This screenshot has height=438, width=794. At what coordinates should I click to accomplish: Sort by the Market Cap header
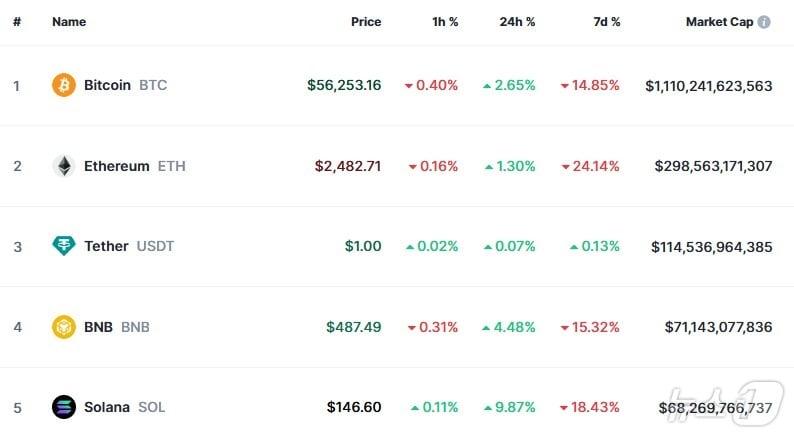point(719,21)
